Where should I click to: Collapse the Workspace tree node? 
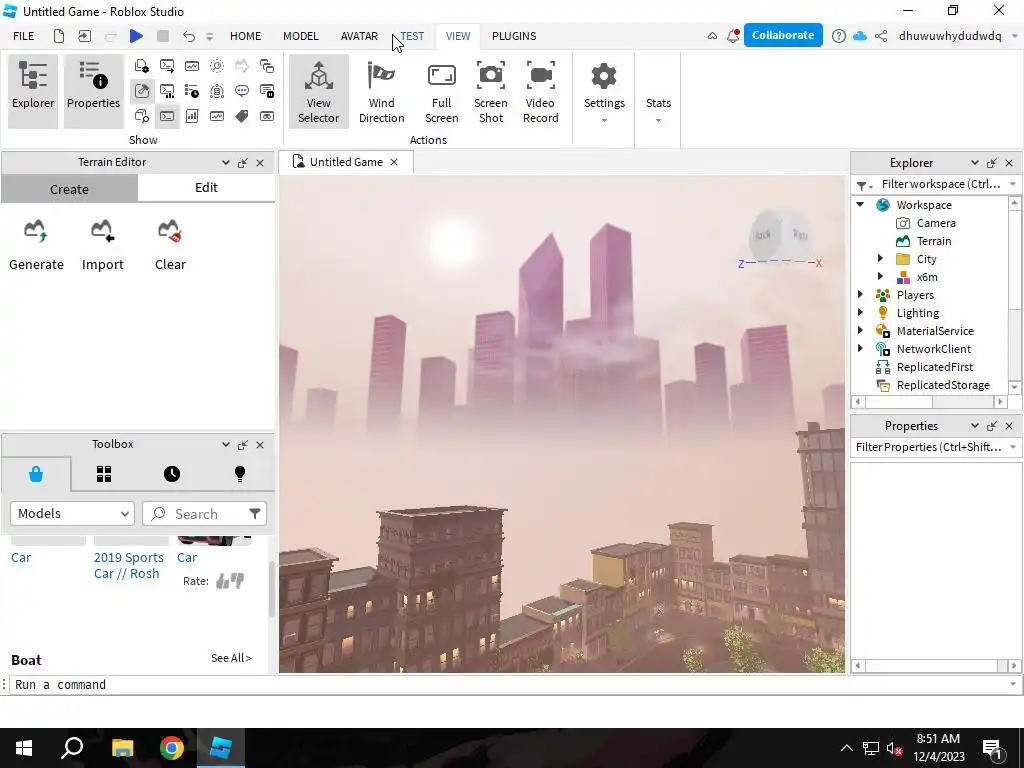(x=861, y=204)
